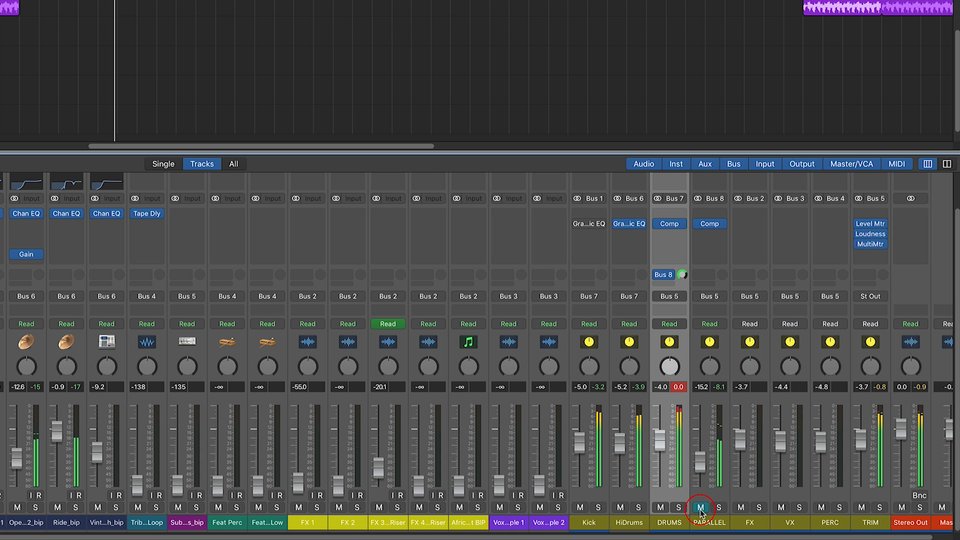The width and height of the screenshot is (960, 540).
Task: Click the keyboard icon on Sub..s_bip strip
Action: (x=187, y=342)
